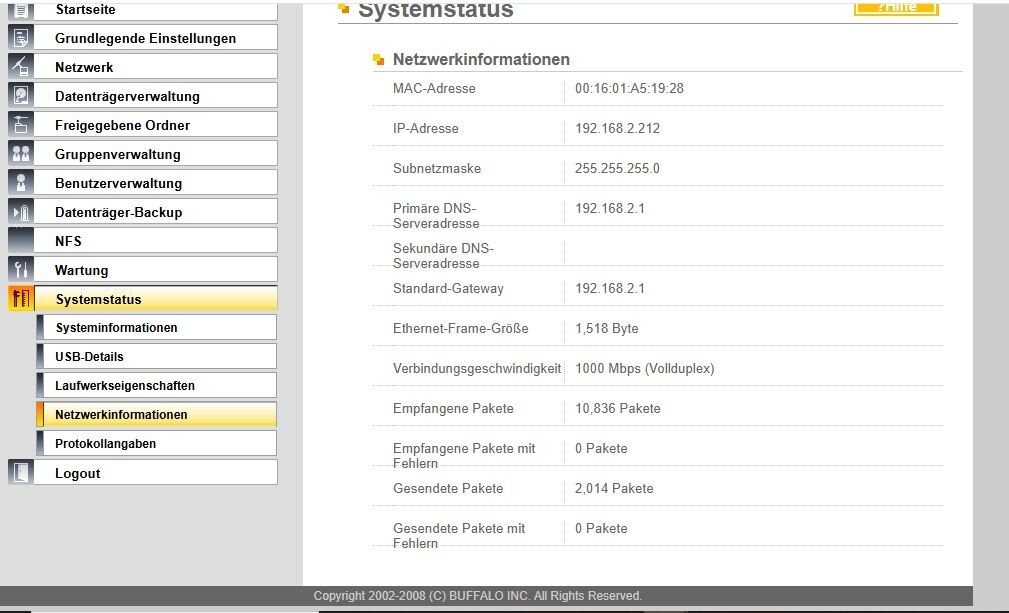
Task: Click the Standard-Gateway label
Action: click(448, 288)
